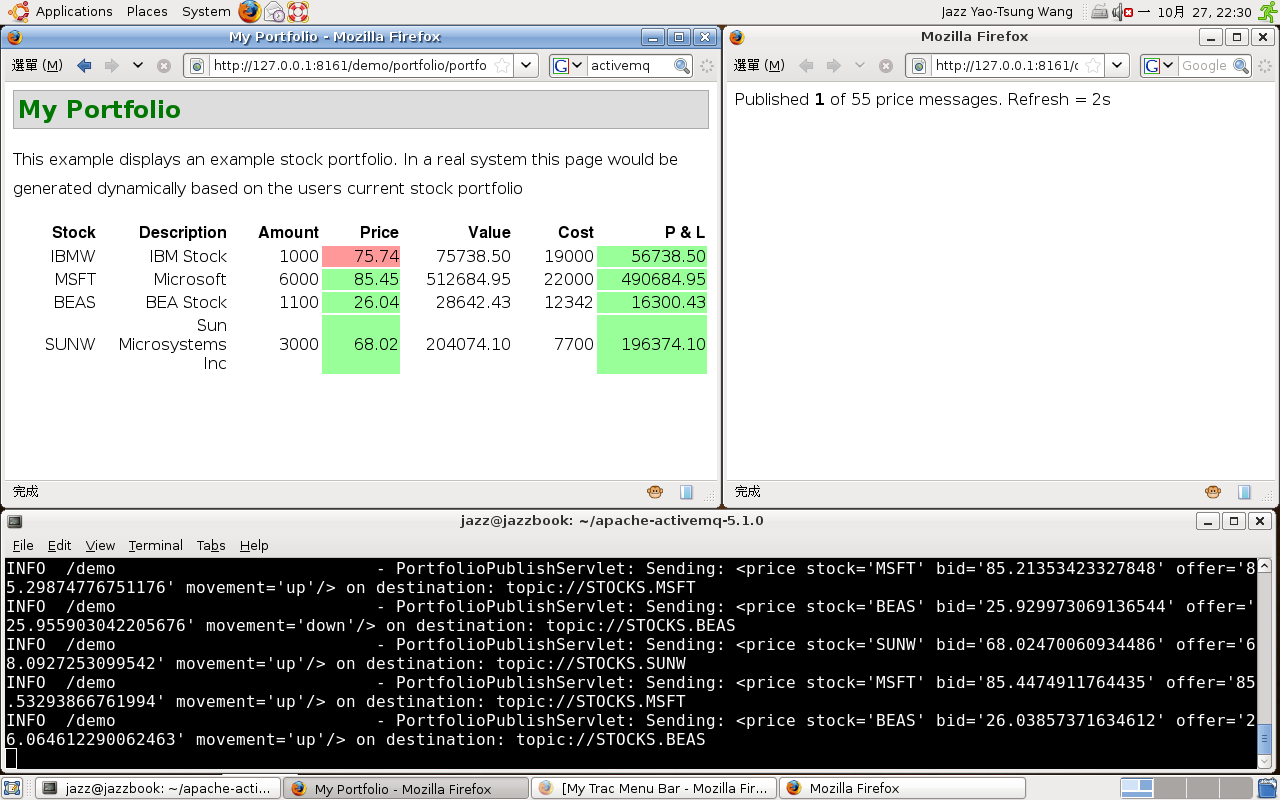Click terminal window menu icon in title bar
The height and width of the screenshot is (800, 1280).
coord(14,521)
